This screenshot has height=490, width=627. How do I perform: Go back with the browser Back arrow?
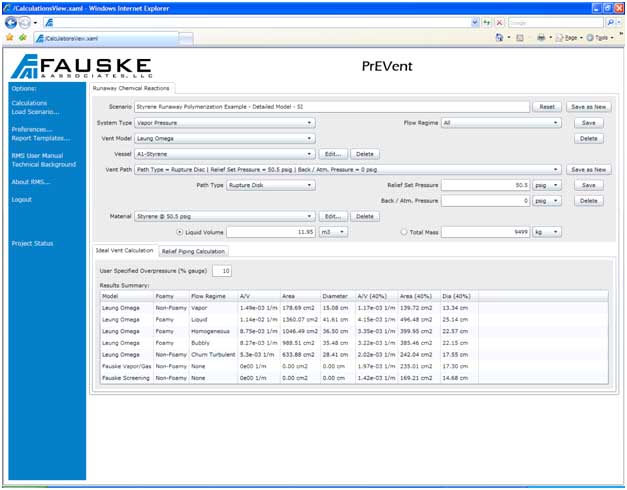click(11, 23)
